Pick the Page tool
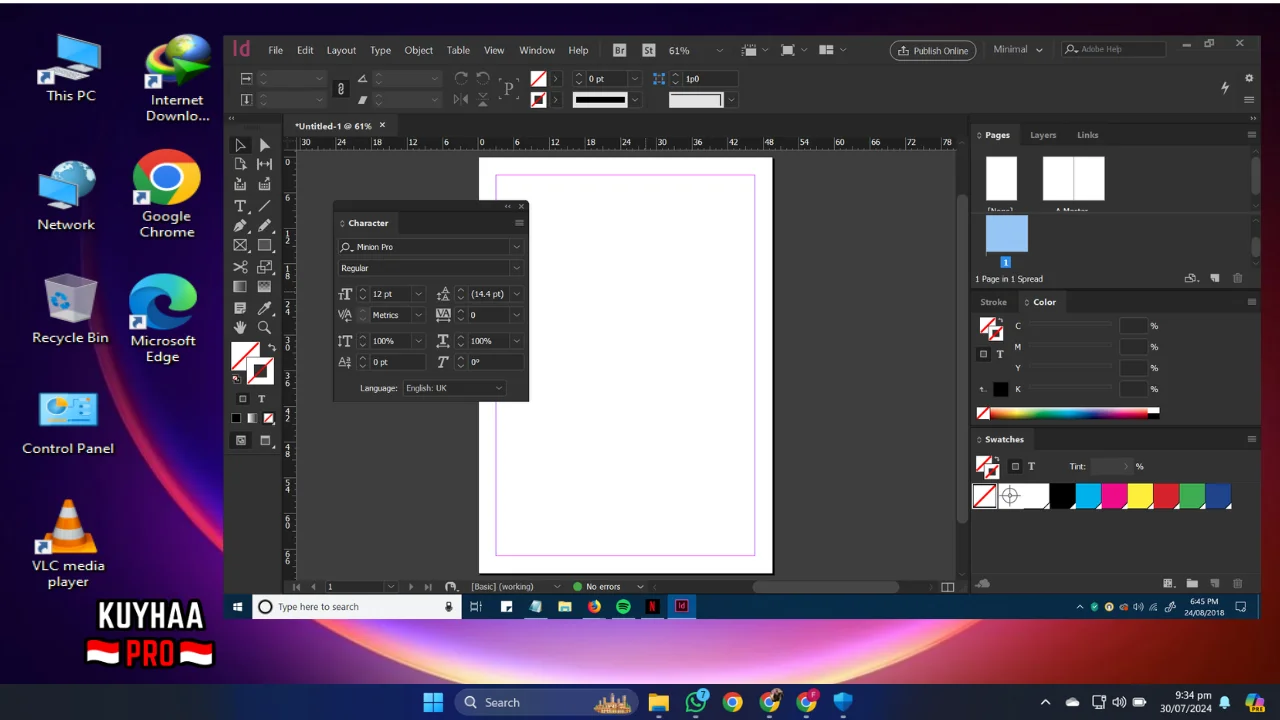The width and height of the screenshot is (1280, 720). point(240,164)
